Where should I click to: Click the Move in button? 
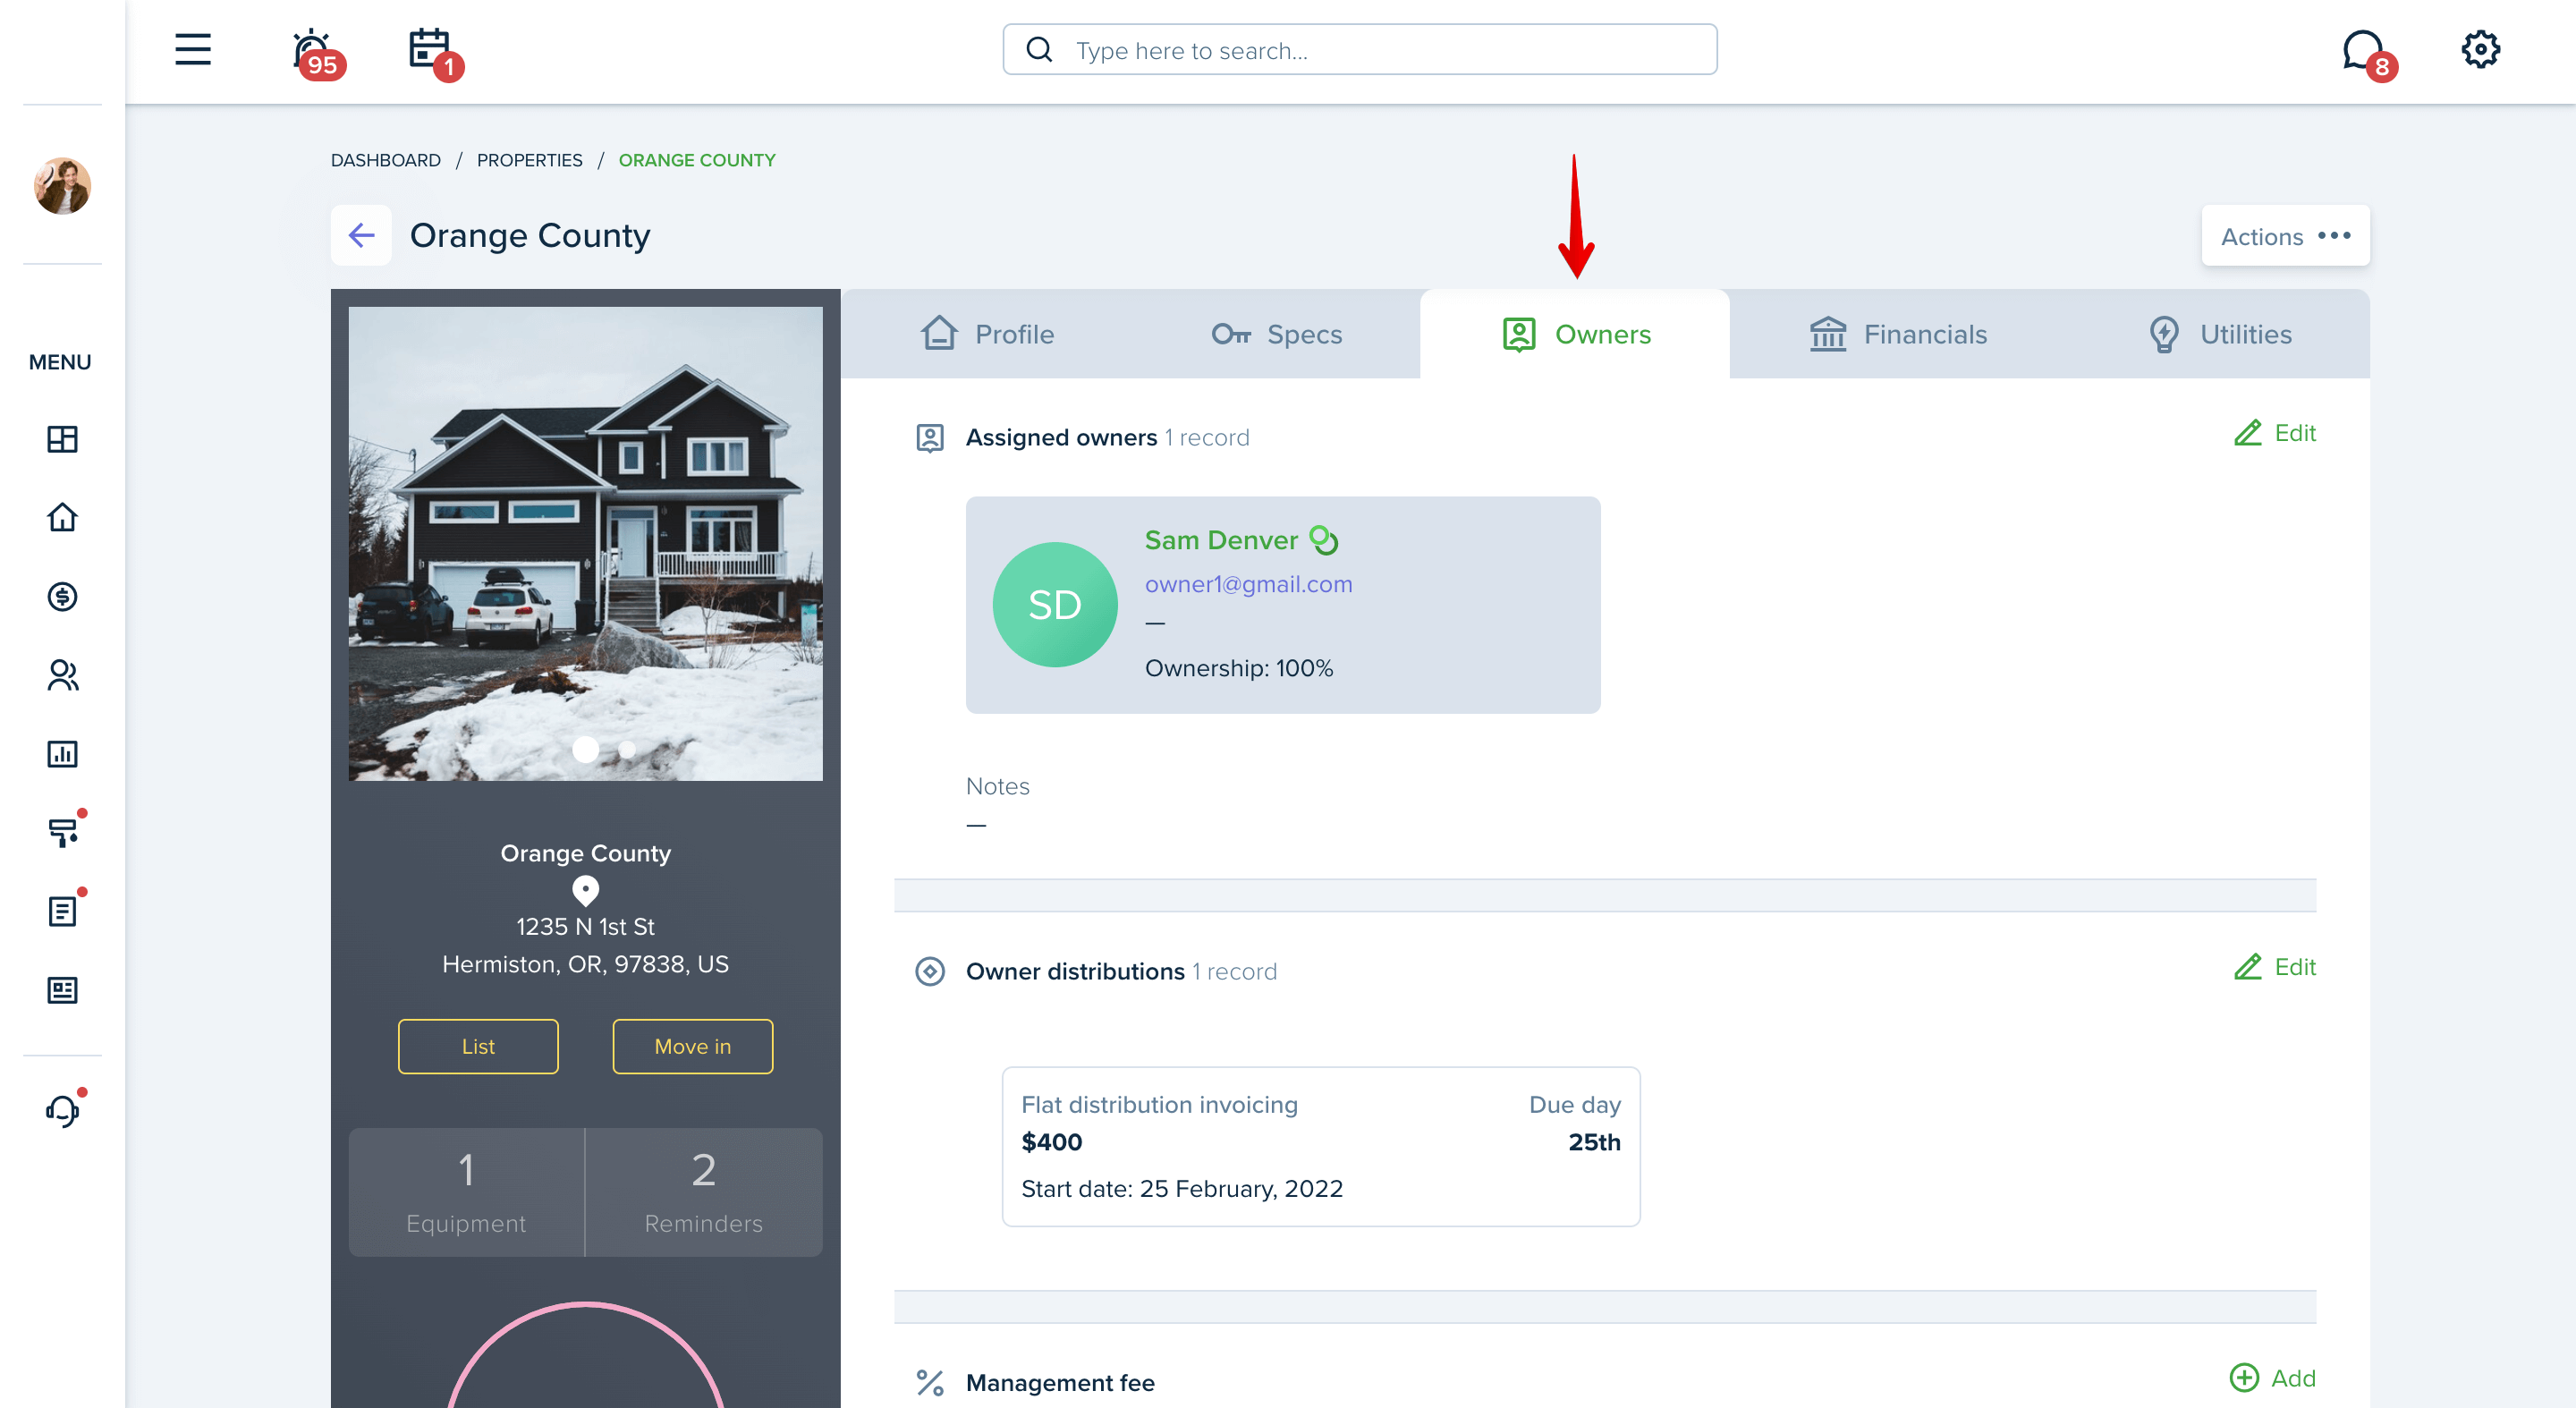692,1046
